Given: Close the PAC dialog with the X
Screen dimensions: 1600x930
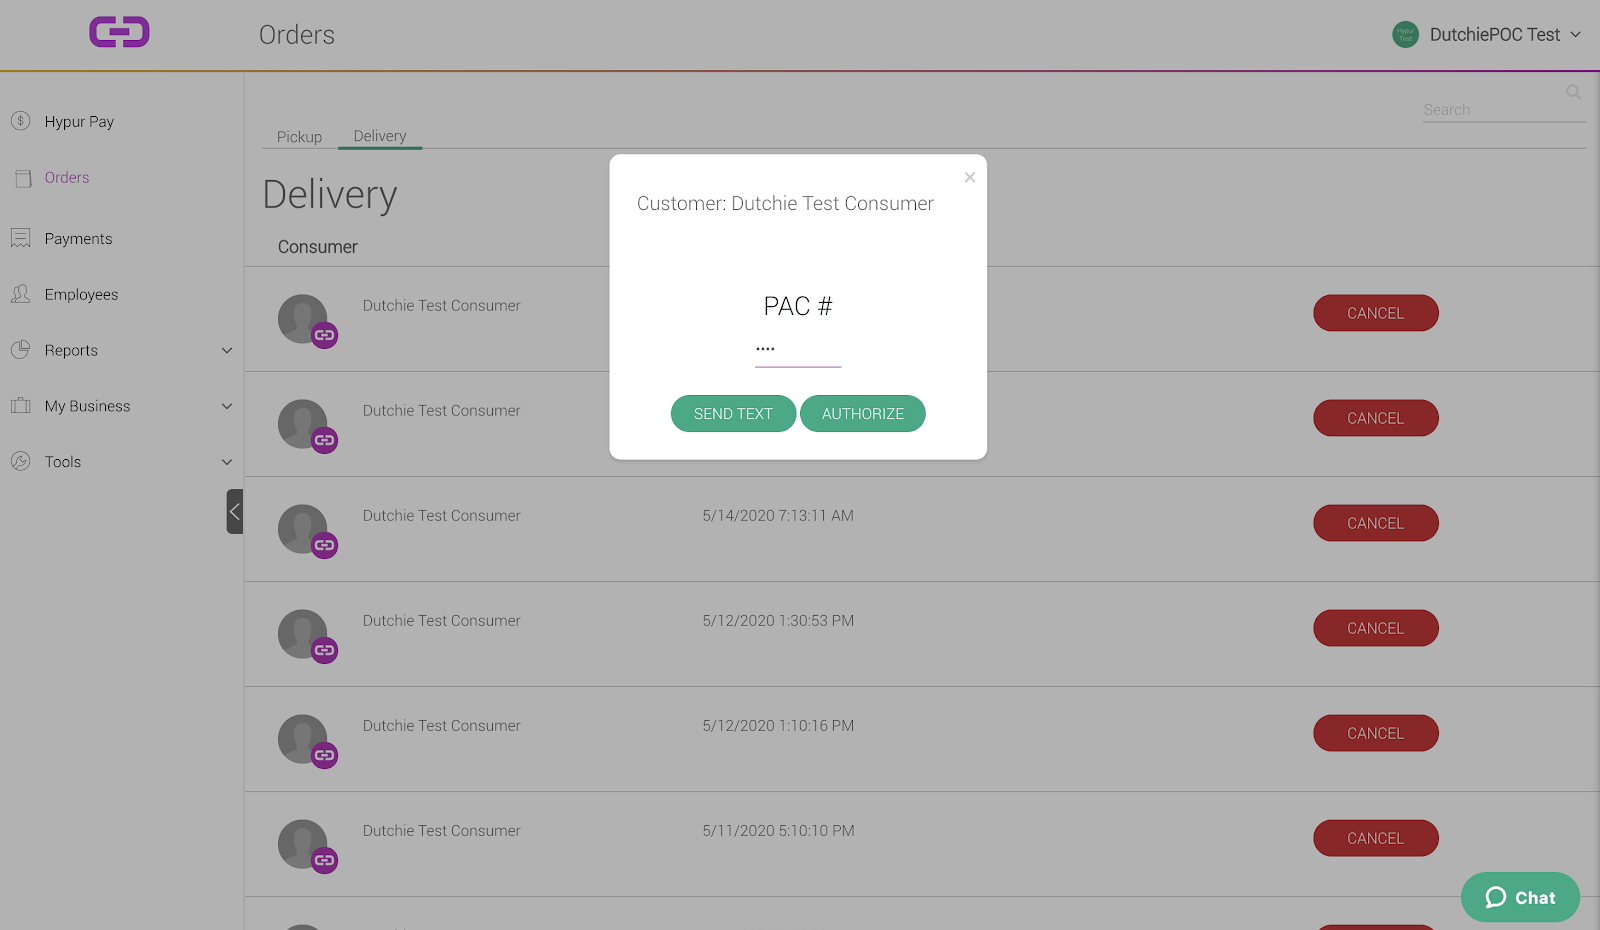Looking at the screenshot, I should tap(969, 177).
